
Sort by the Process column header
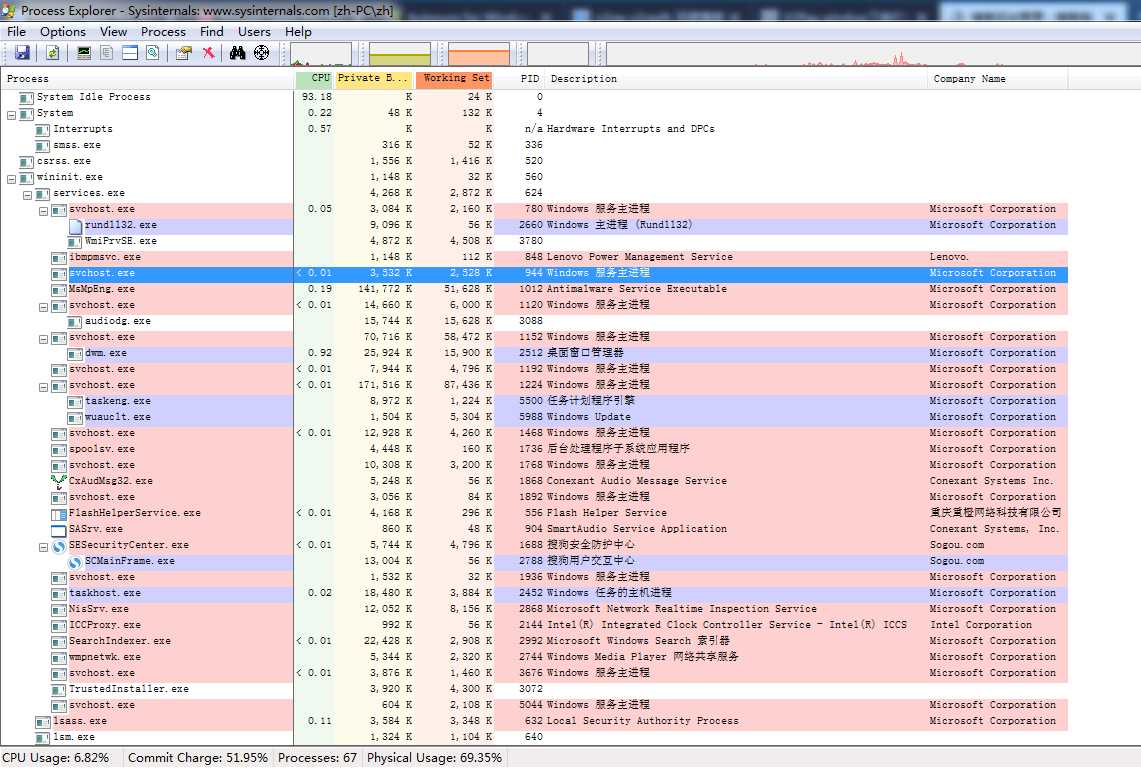click(148, 79)
